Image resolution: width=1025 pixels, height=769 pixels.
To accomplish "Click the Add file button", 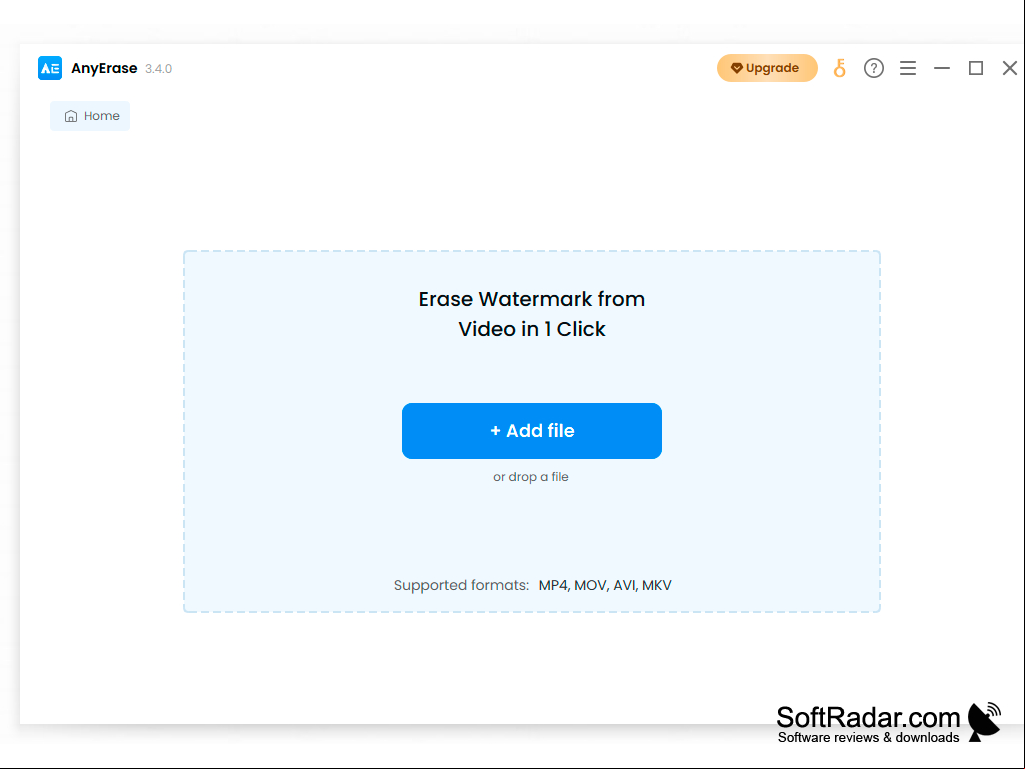I will point(531,430).
